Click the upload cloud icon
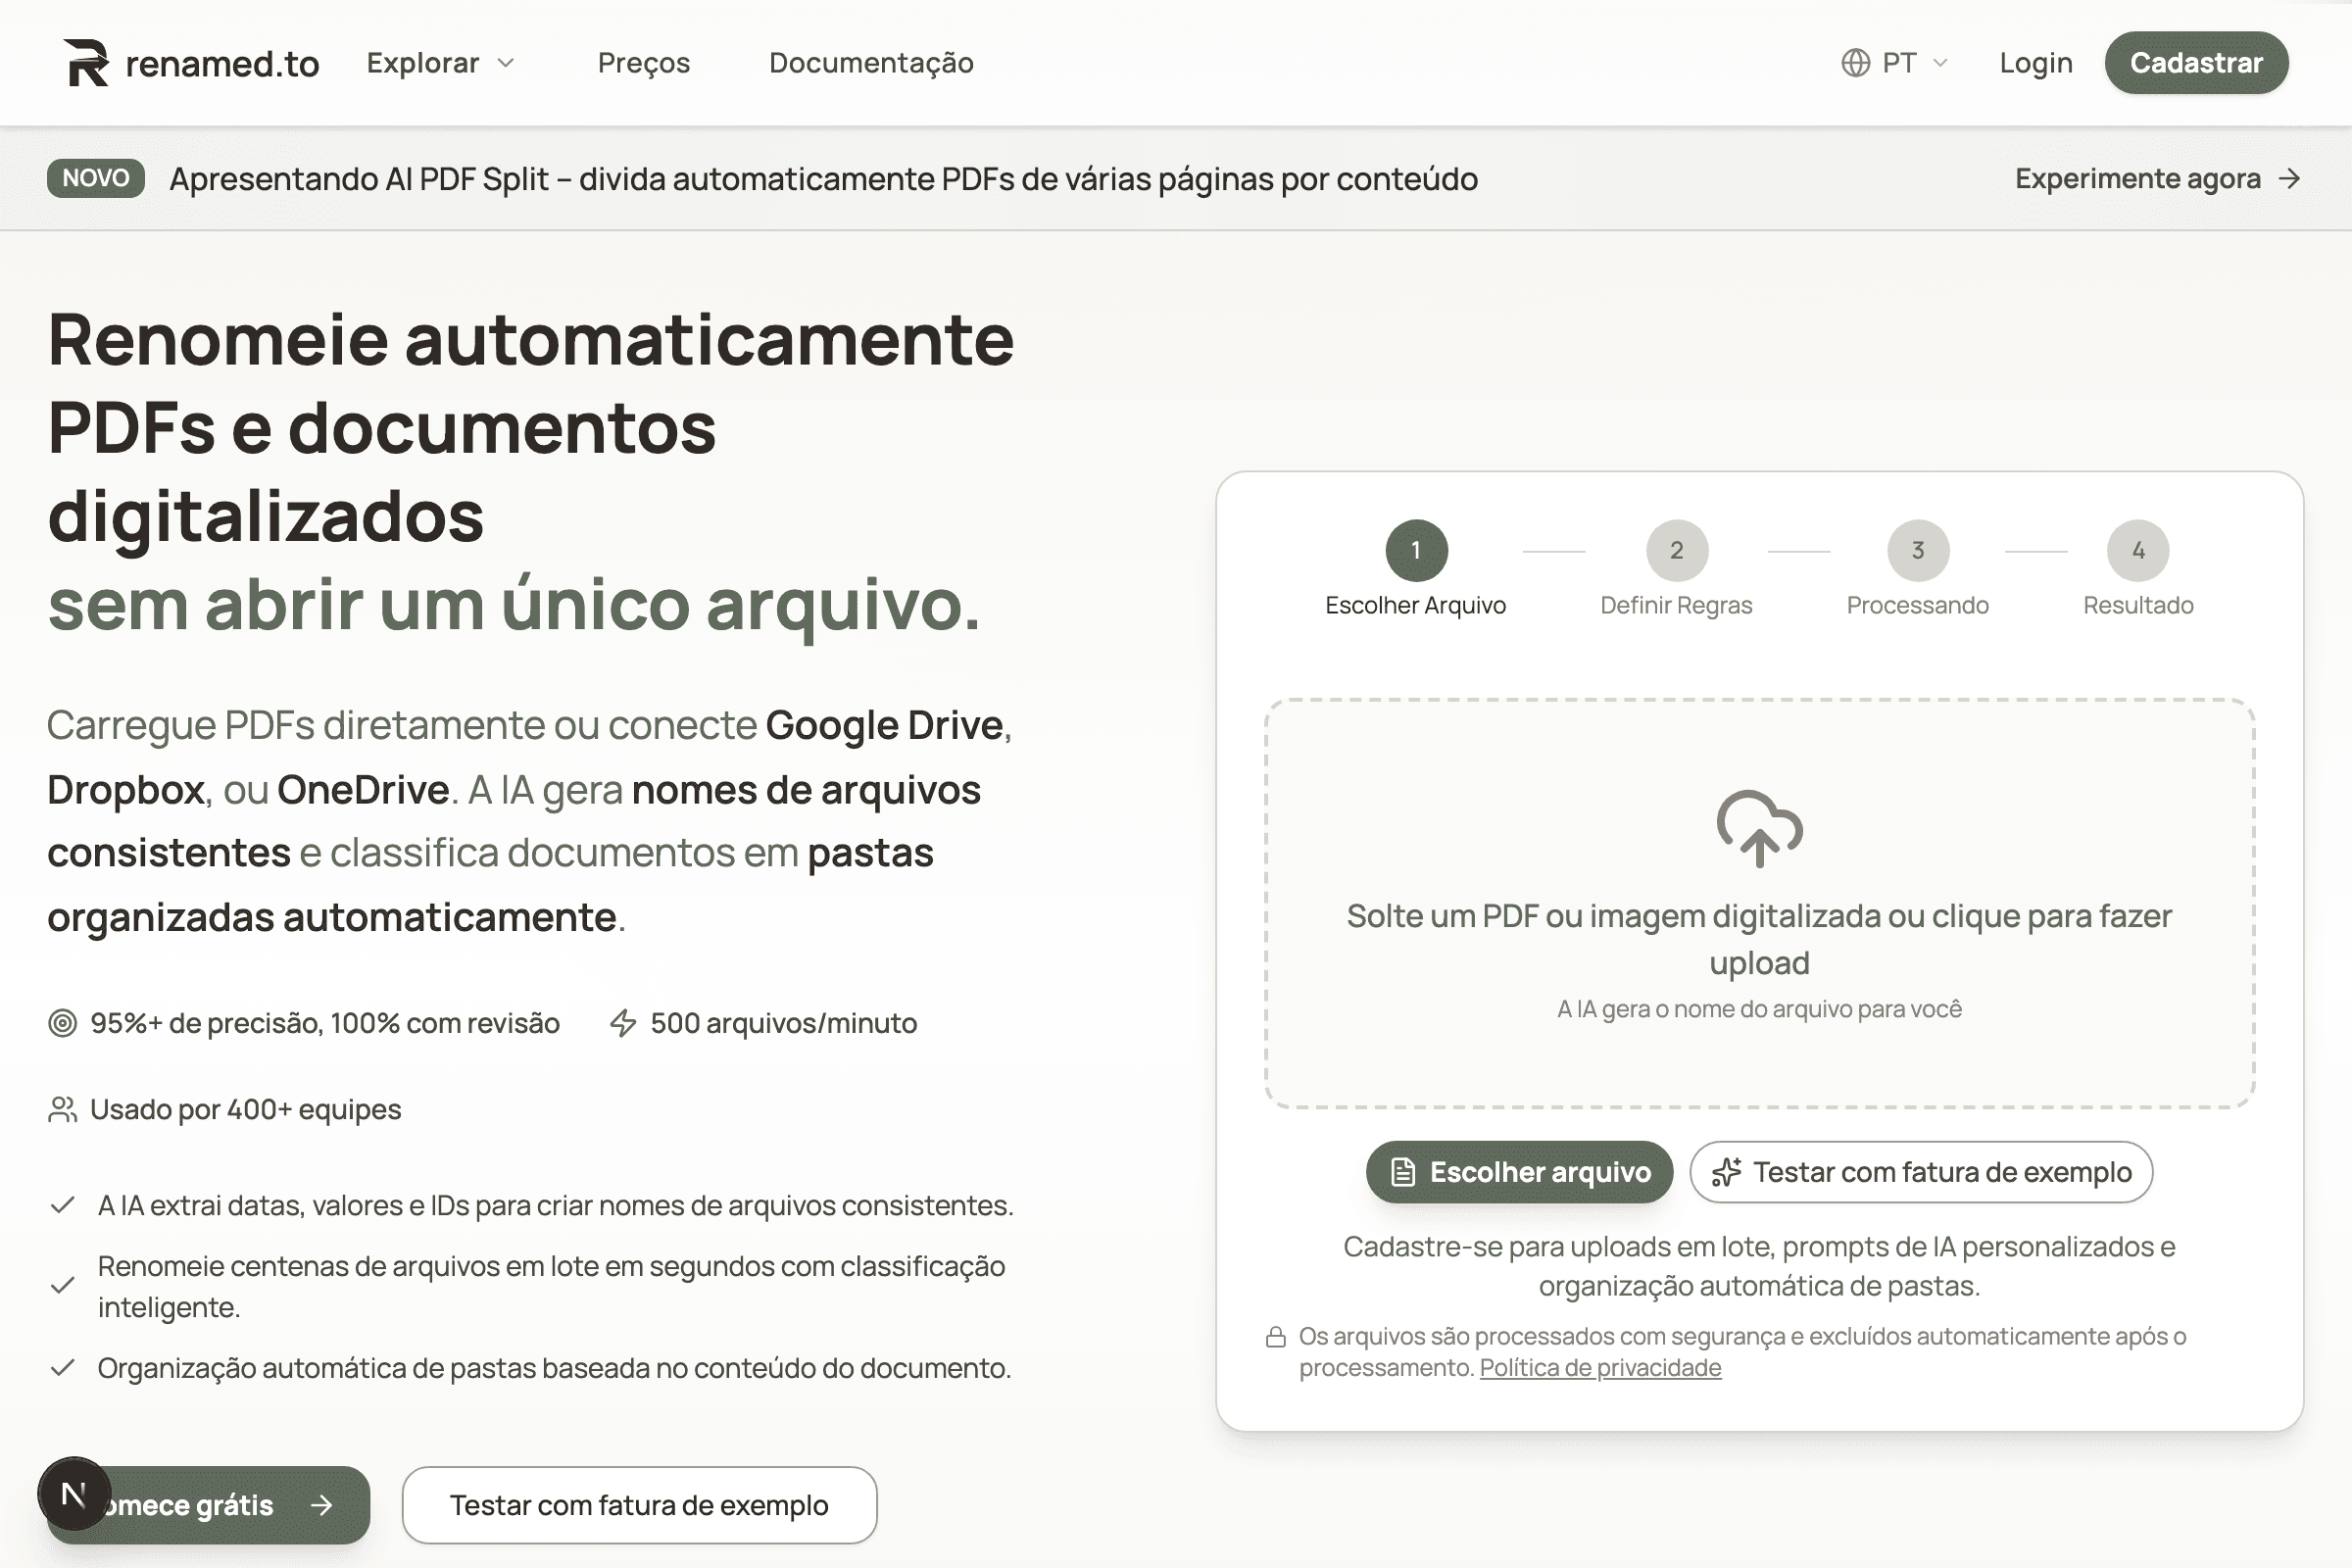The image size is (2352, 1568). pyautogui.click(x=1761, y=828)
